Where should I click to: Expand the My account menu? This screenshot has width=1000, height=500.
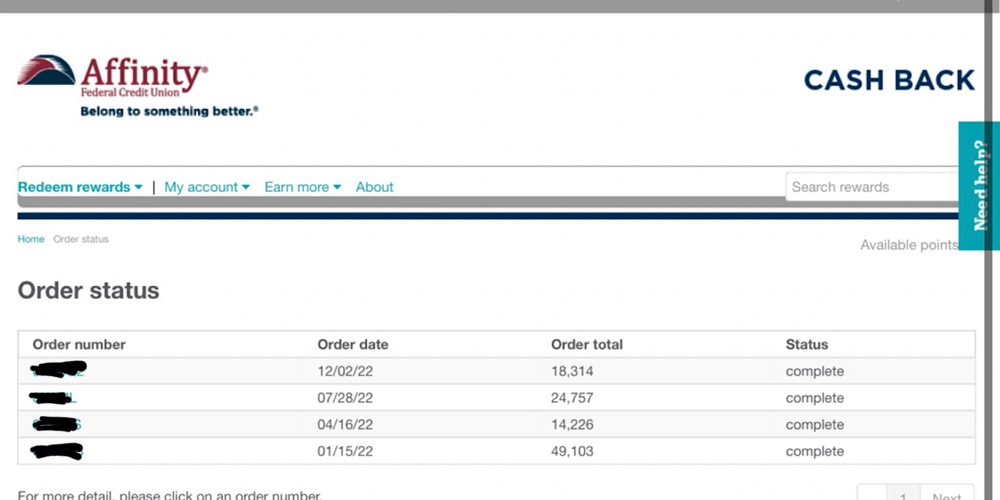[207, 187]
